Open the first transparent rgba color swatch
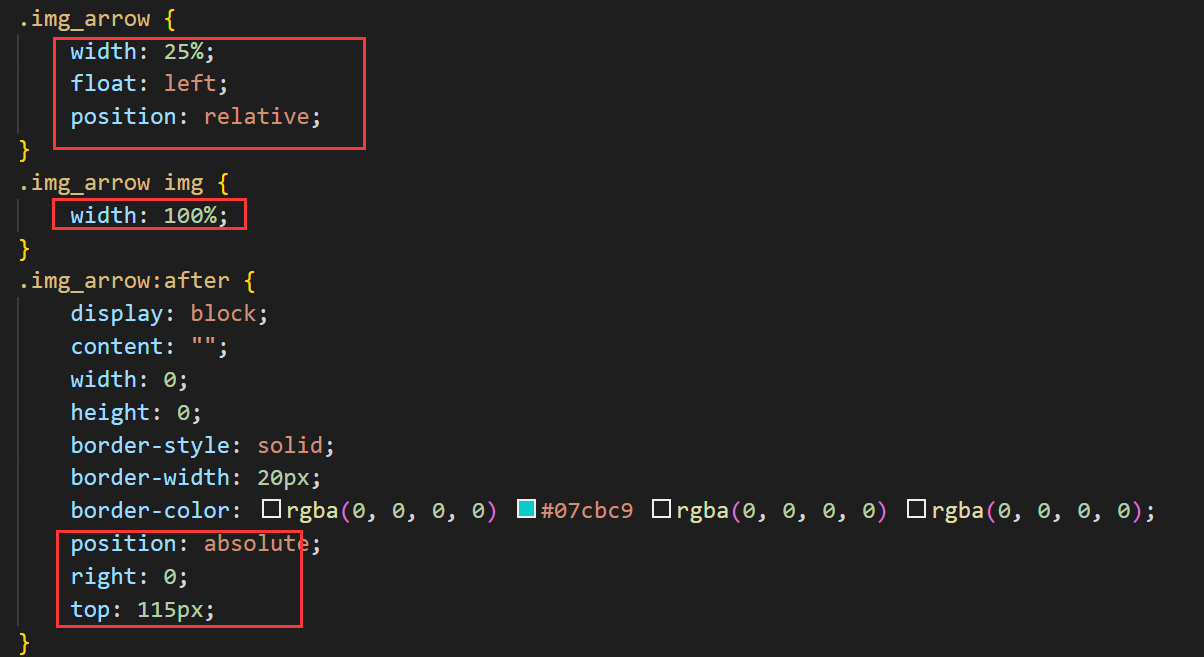 (x=271, y=510)
